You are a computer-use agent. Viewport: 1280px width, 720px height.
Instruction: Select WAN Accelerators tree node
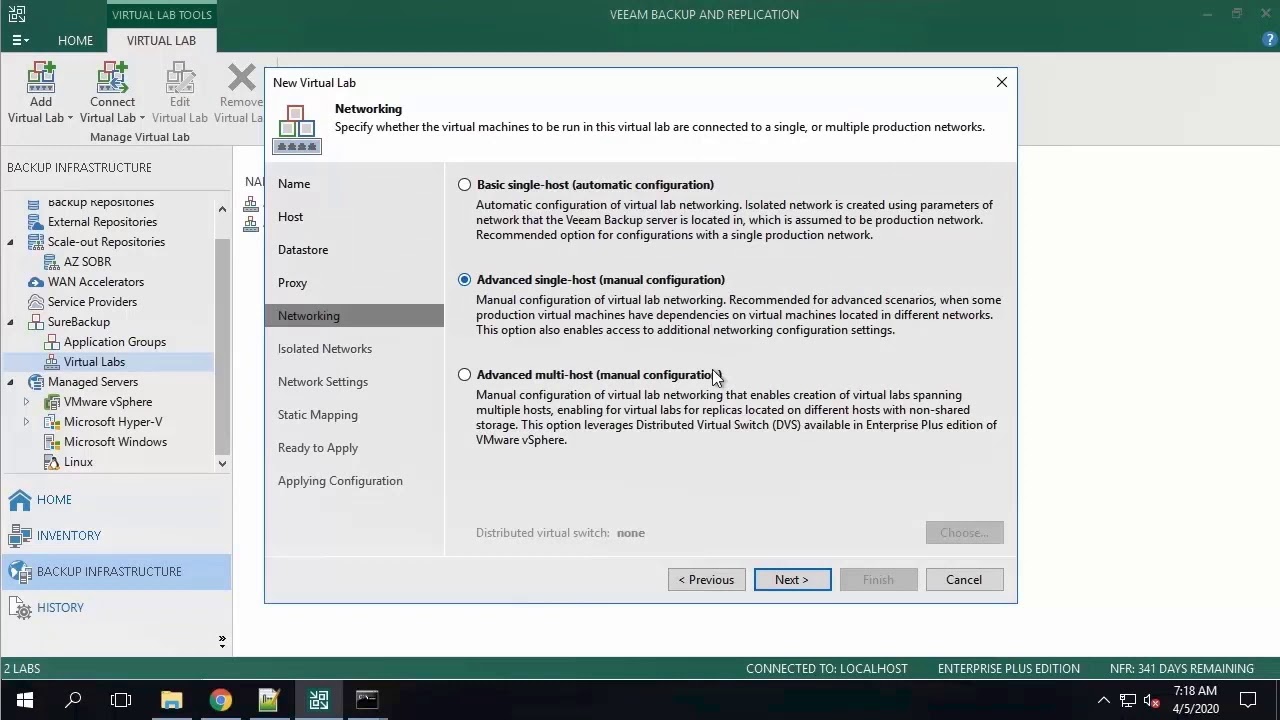click(96, 282)
